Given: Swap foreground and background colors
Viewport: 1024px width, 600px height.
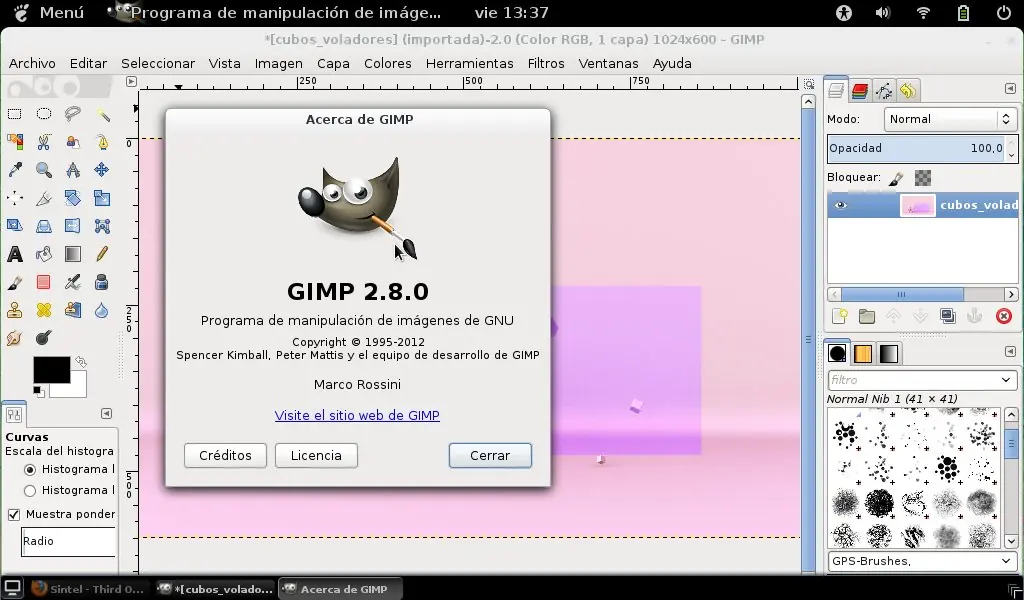Looking at the screenshot, I should coord(81,362).
